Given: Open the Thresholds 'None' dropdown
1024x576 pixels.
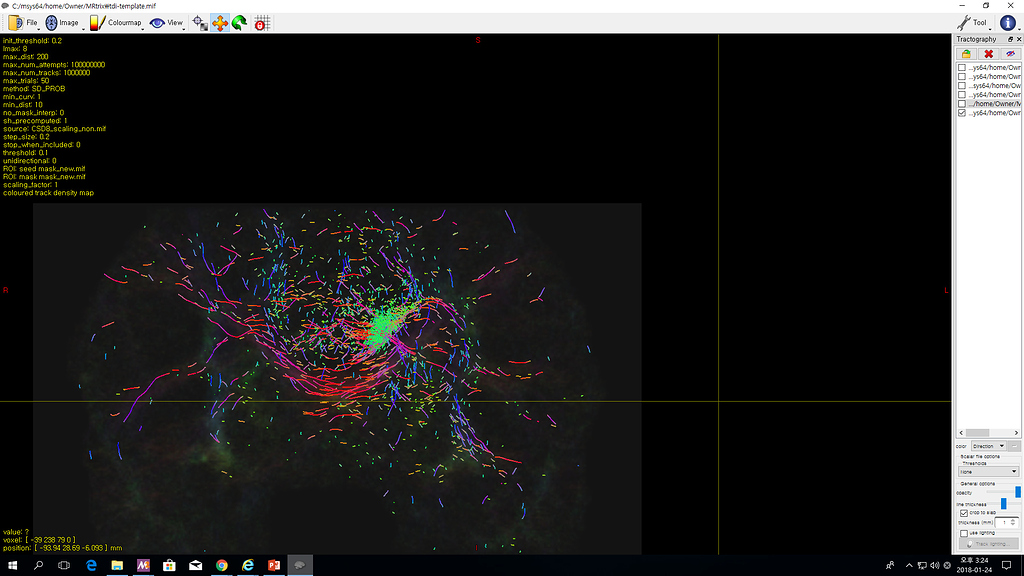Looking at the screenshot, I should [x=986, y=470].
